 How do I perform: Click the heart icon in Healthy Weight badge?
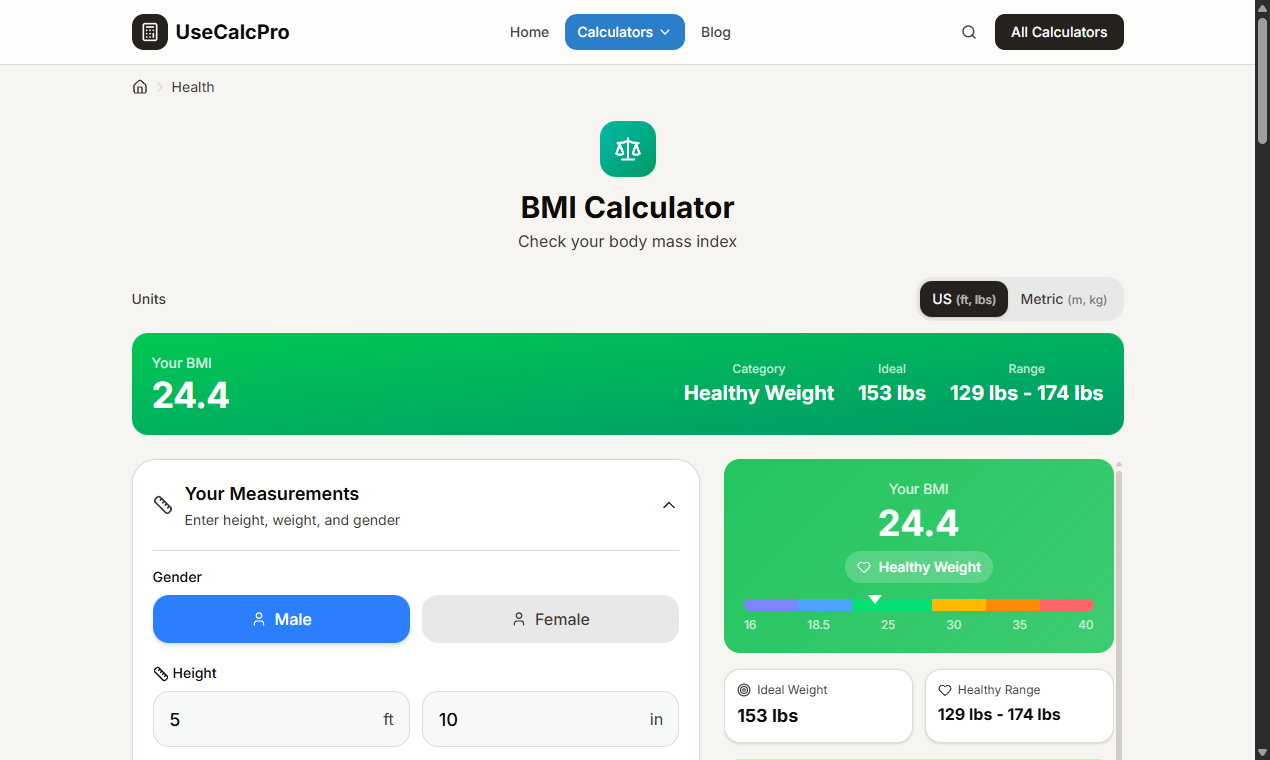click(864, 567)
